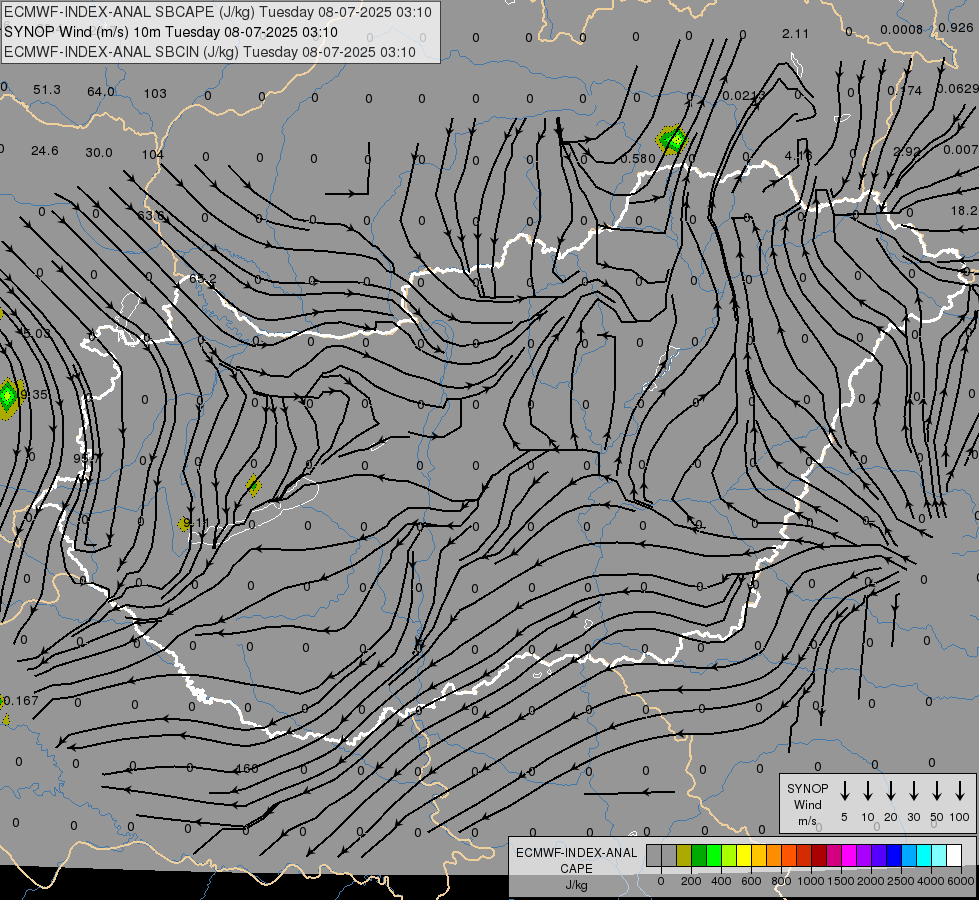Pick the orange swatch in CAPE scale
Viewport: 979px width, 900px height.
[774, 855]
